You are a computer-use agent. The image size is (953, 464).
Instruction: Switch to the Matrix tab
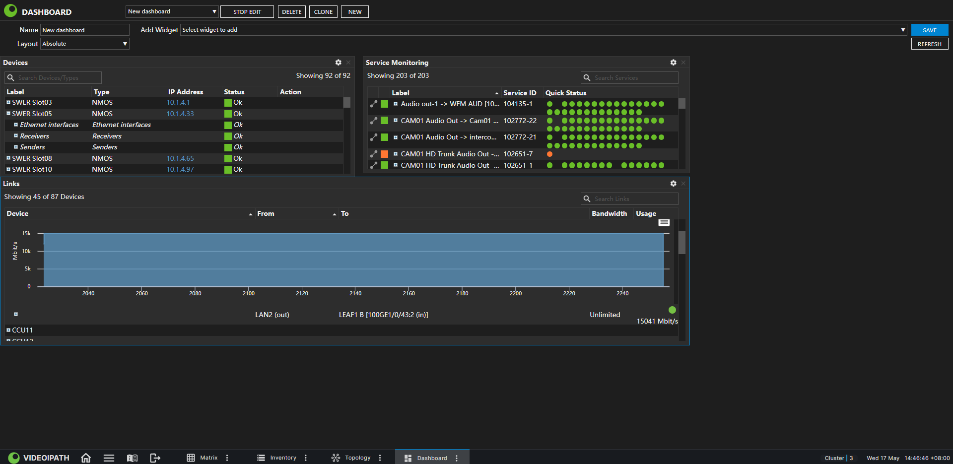click(x=208, y=457)
